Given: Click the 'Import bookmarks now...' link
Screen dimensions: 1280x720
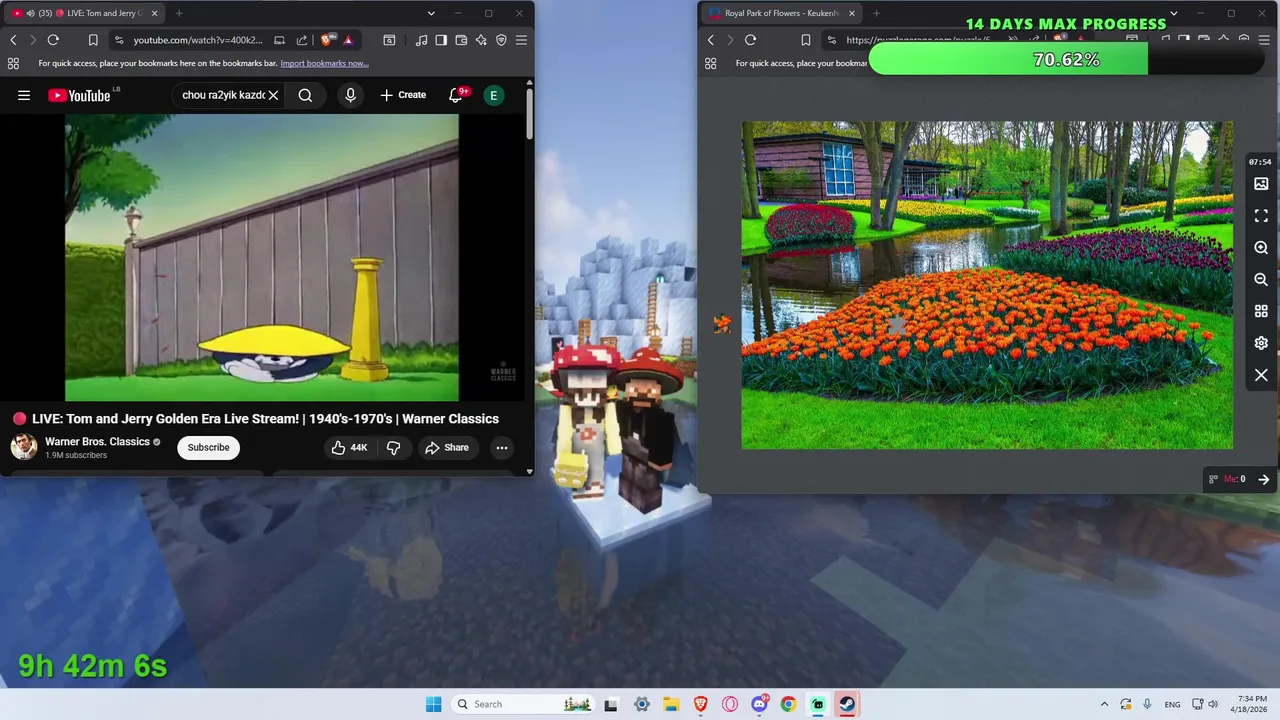Looking at the screenshot, I should coord(324,63).
